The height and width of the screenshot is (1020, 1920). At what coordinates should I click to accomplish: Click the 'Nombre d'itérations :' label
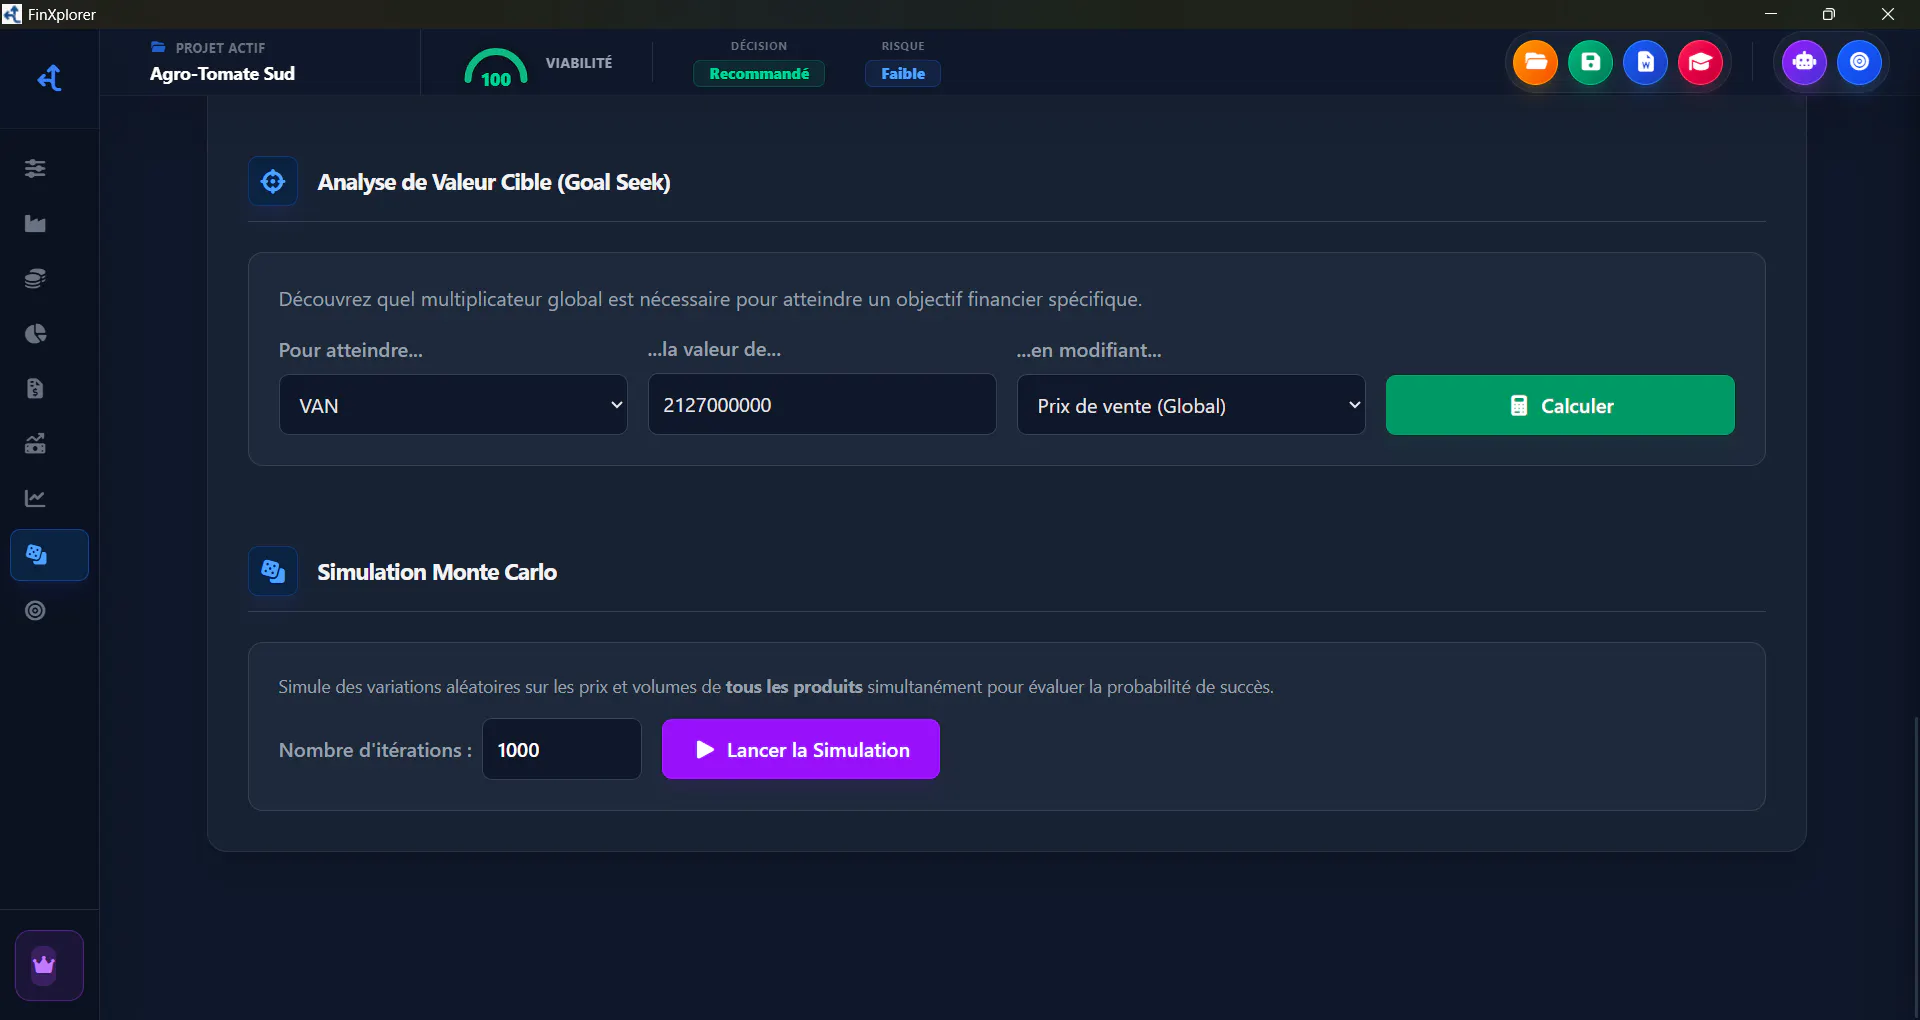coord(375,750)
